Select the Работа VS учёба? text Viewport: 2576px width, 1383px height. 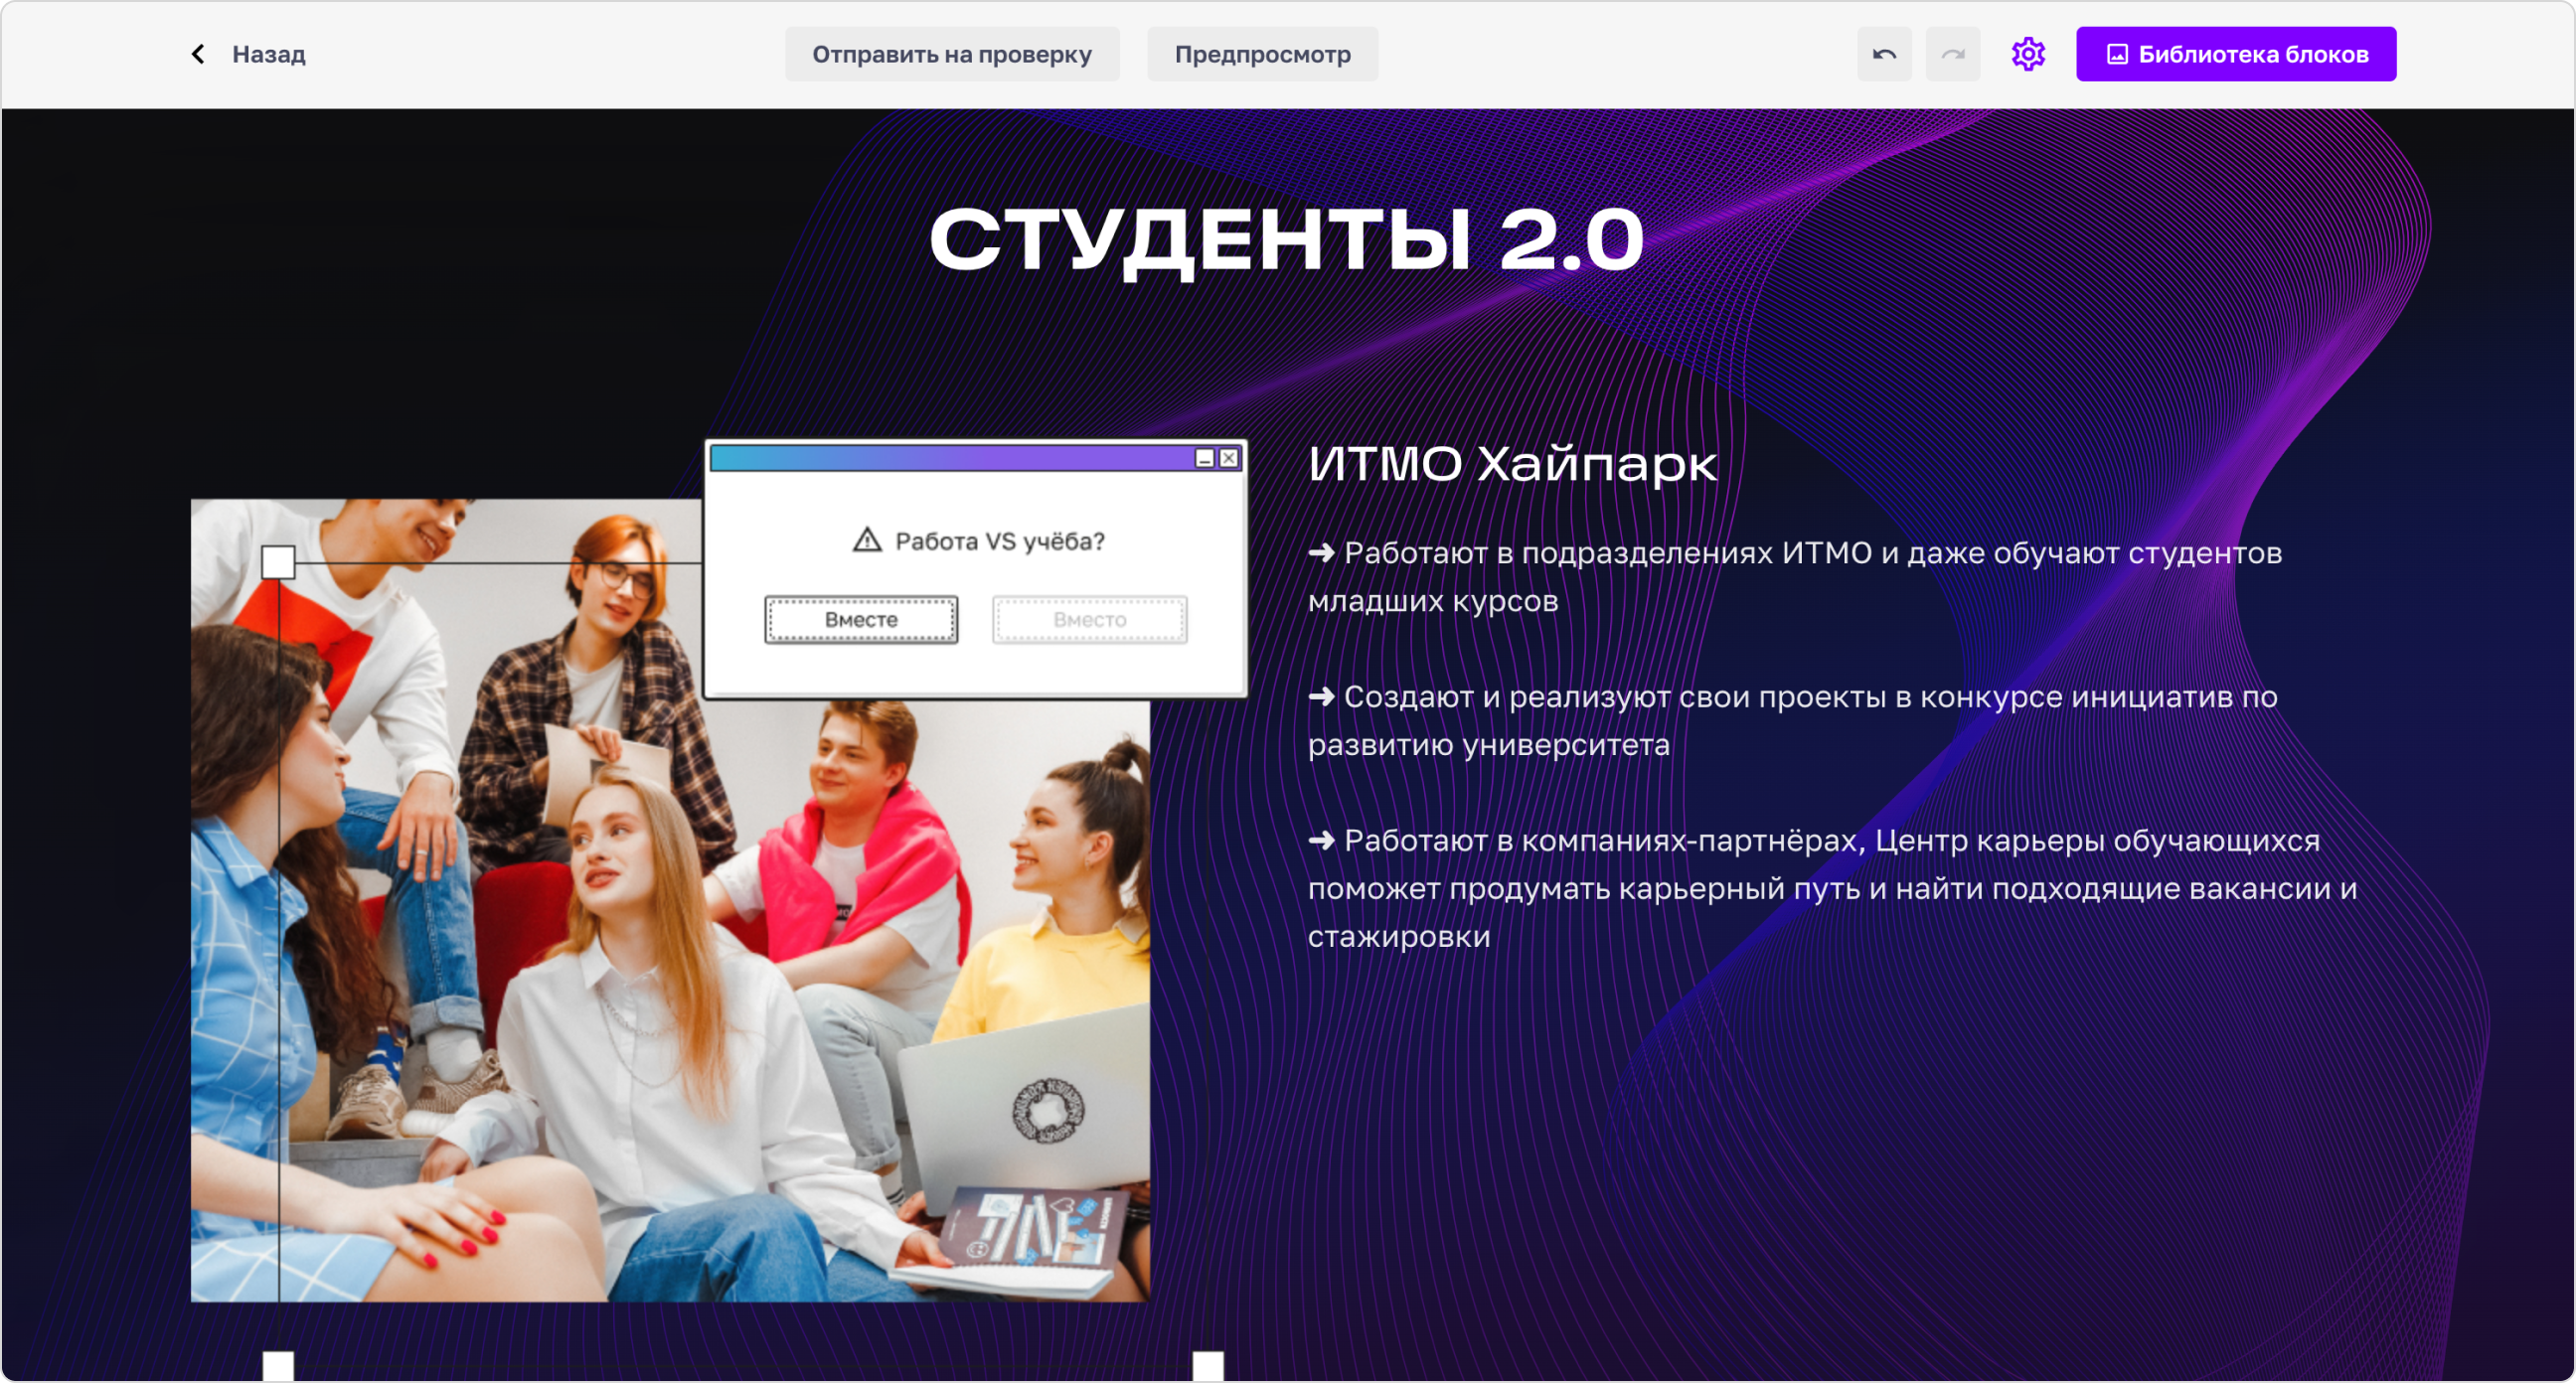point(999,541)
